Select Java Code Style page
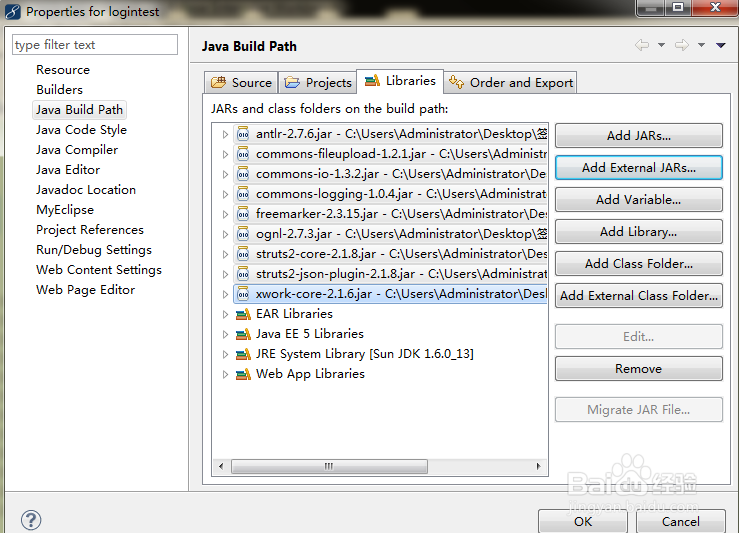Image resolution: width=739 pixels, height=533 pixels. (81, 130)
